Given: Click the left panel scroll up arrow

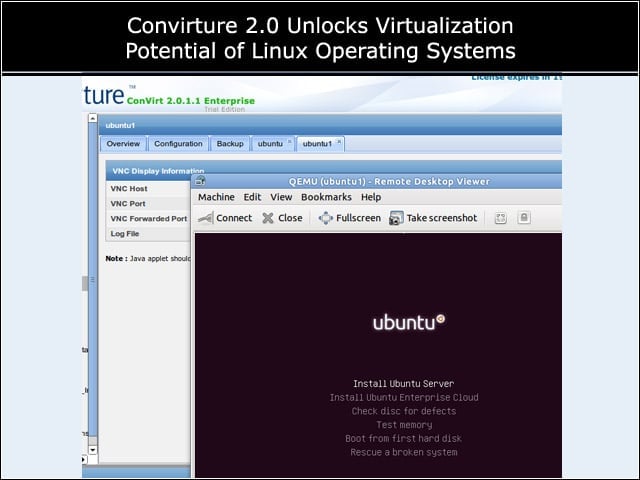Looking at the screenshot, I should tap(93, 118).
